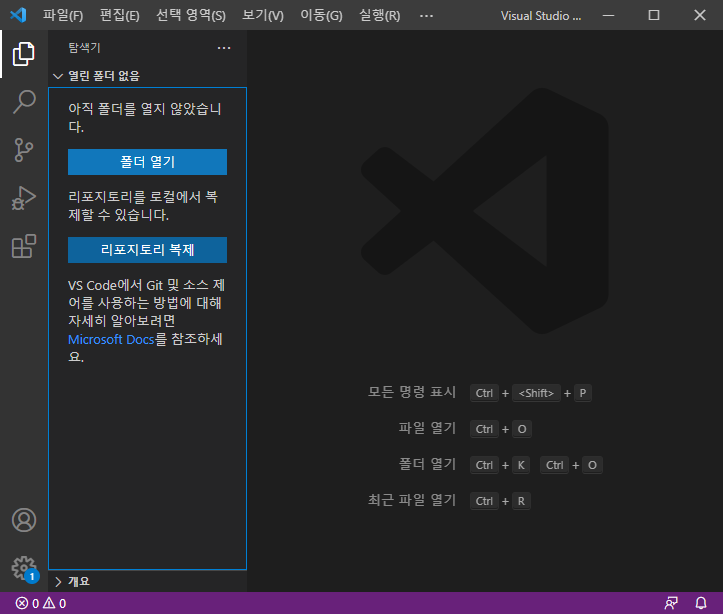
Task: Open the 편집(E) menu
Action: click(119, 15)
